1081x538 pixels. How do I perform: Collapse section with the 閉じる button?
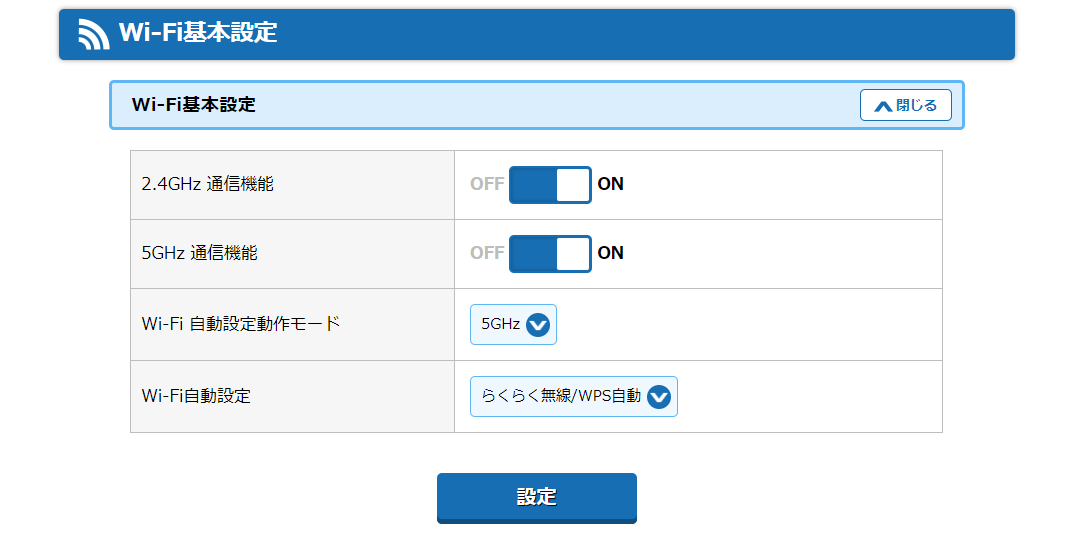coord(906,106)
